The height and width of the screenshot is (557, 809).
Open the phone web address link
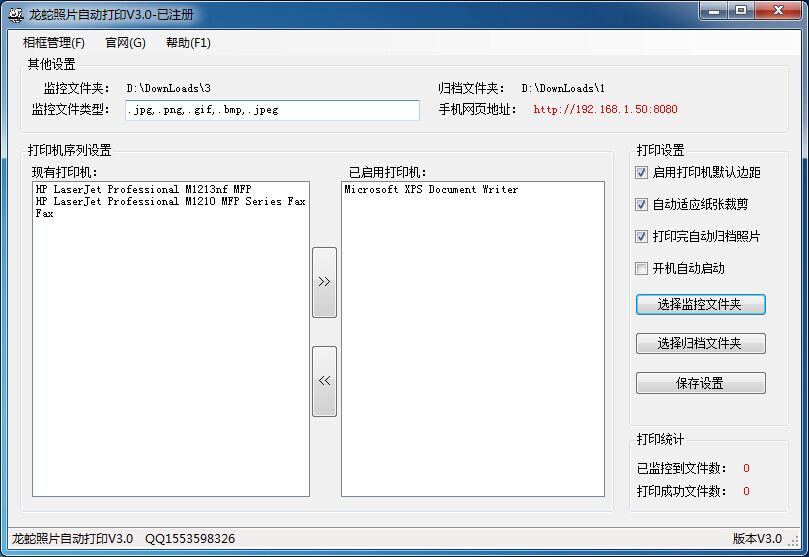pyautogui.click(x=605, y=110)
